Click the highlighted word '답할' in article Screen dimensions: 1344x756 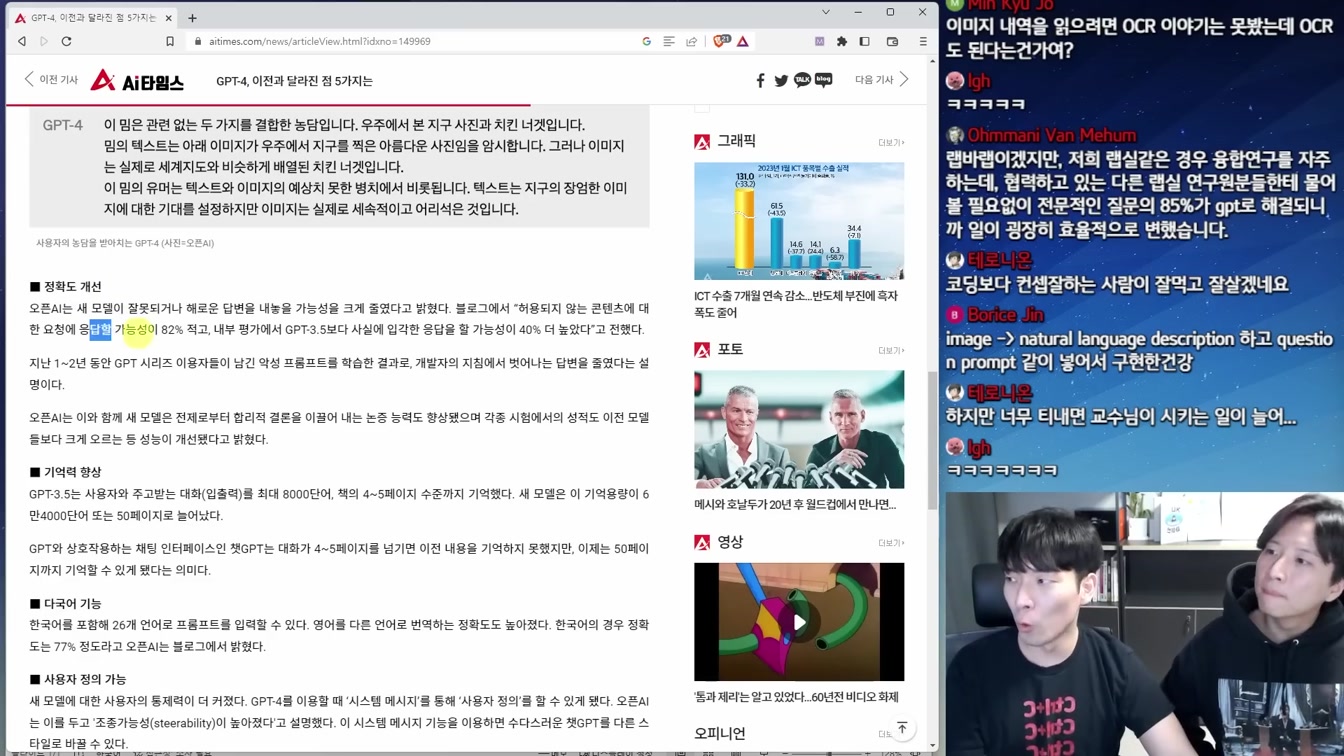100,330
